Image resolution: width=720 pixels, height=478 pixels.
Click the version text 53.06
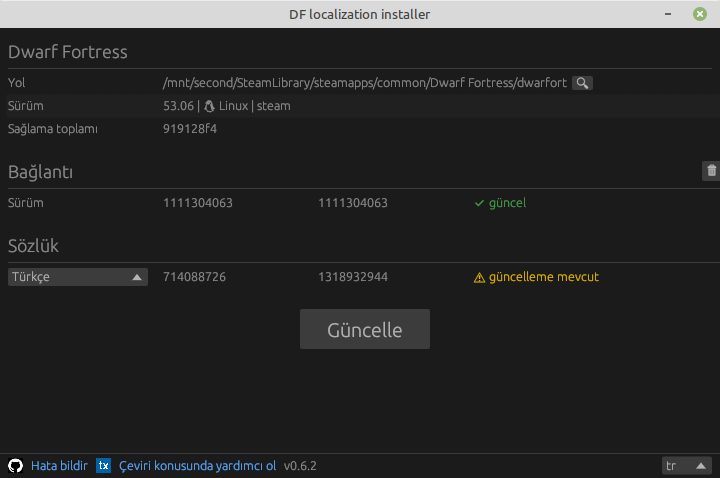click(x=178, y=106)
